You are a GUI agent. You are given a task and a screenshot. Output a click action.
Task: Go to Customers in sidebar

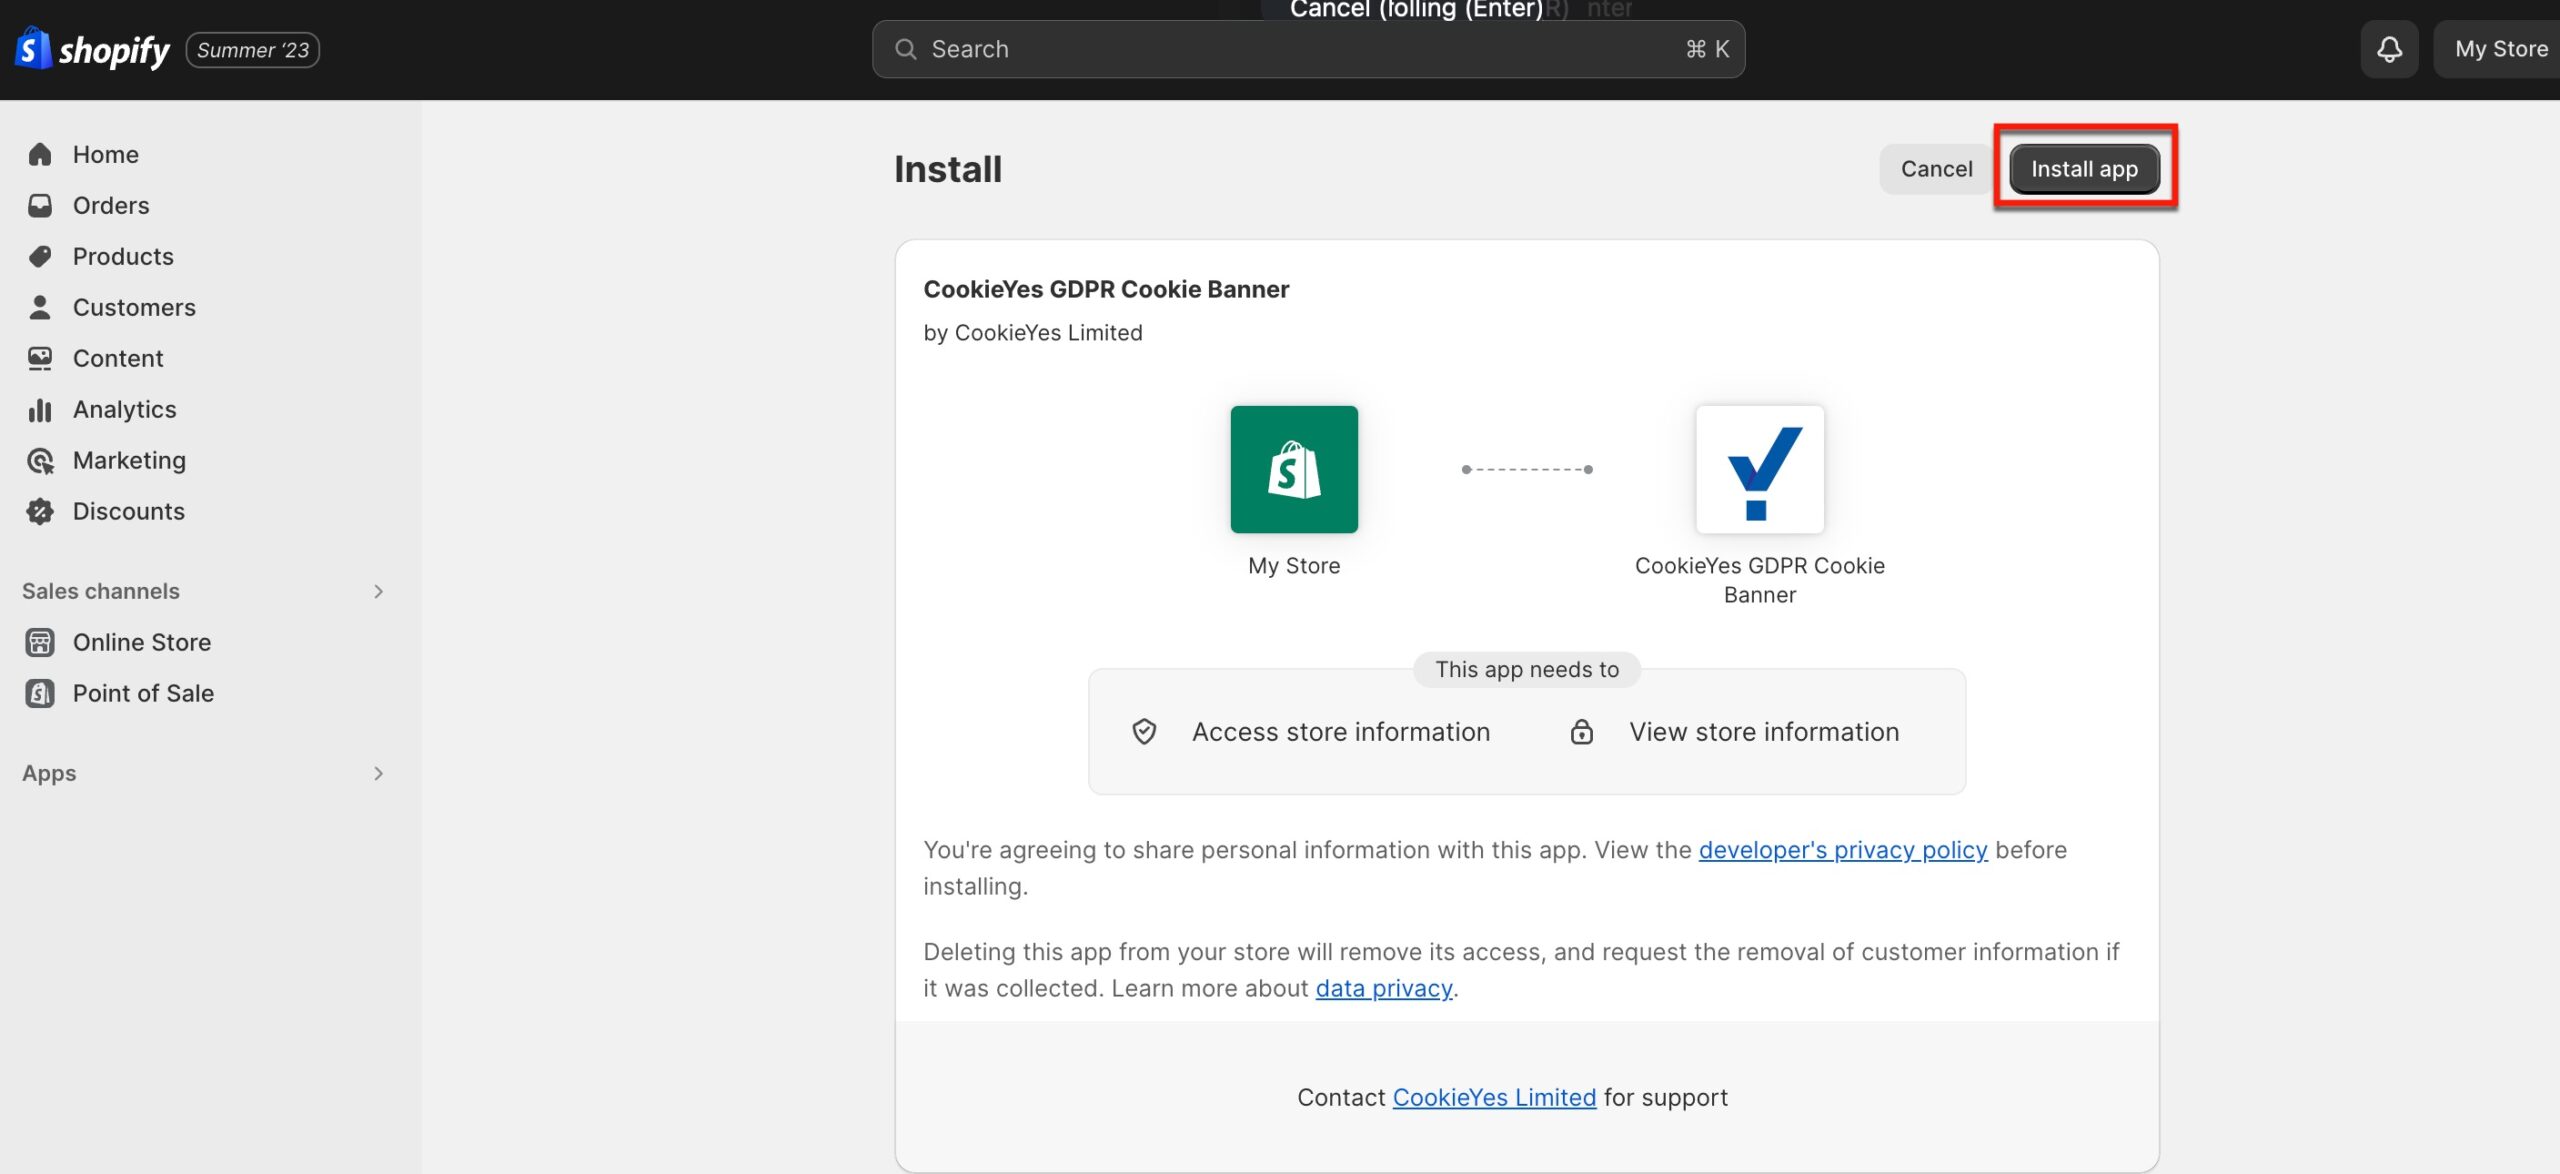tap(134, 307)
